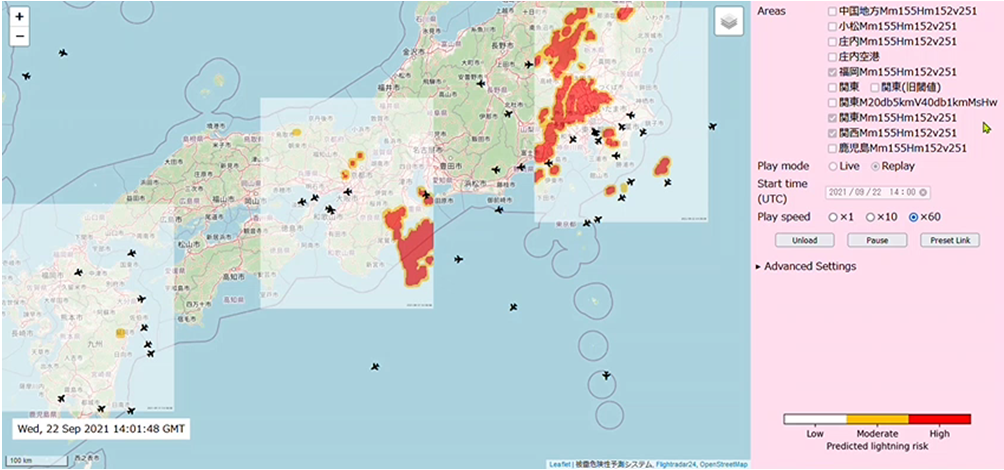Enable the 中国地方Mm155Hm152v251 area checkbox
This screenshot has height=470, width=1004.
tap(832, 11)
